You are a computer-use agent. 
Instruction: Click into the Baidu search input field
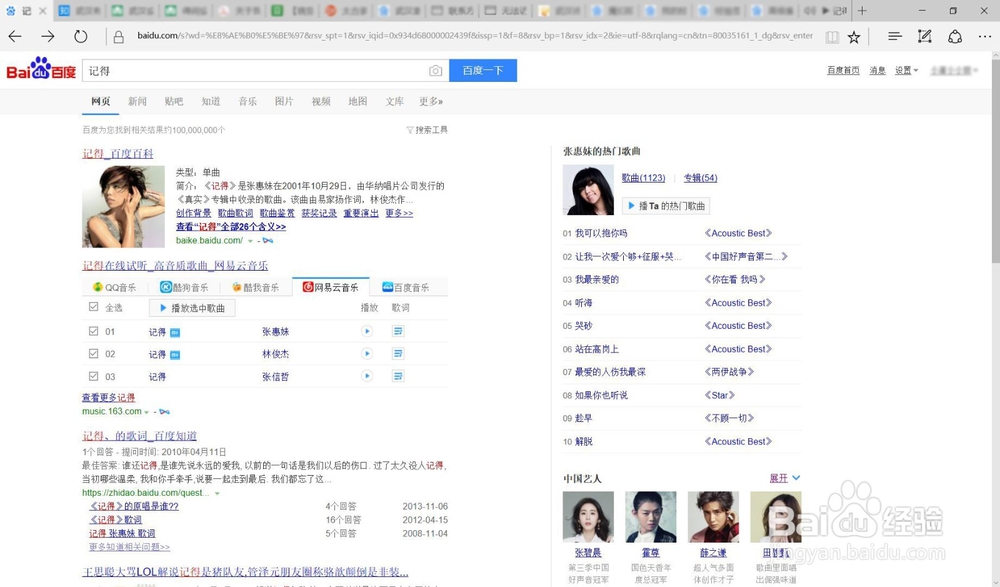pyautogui.click(x=255, y=71)
